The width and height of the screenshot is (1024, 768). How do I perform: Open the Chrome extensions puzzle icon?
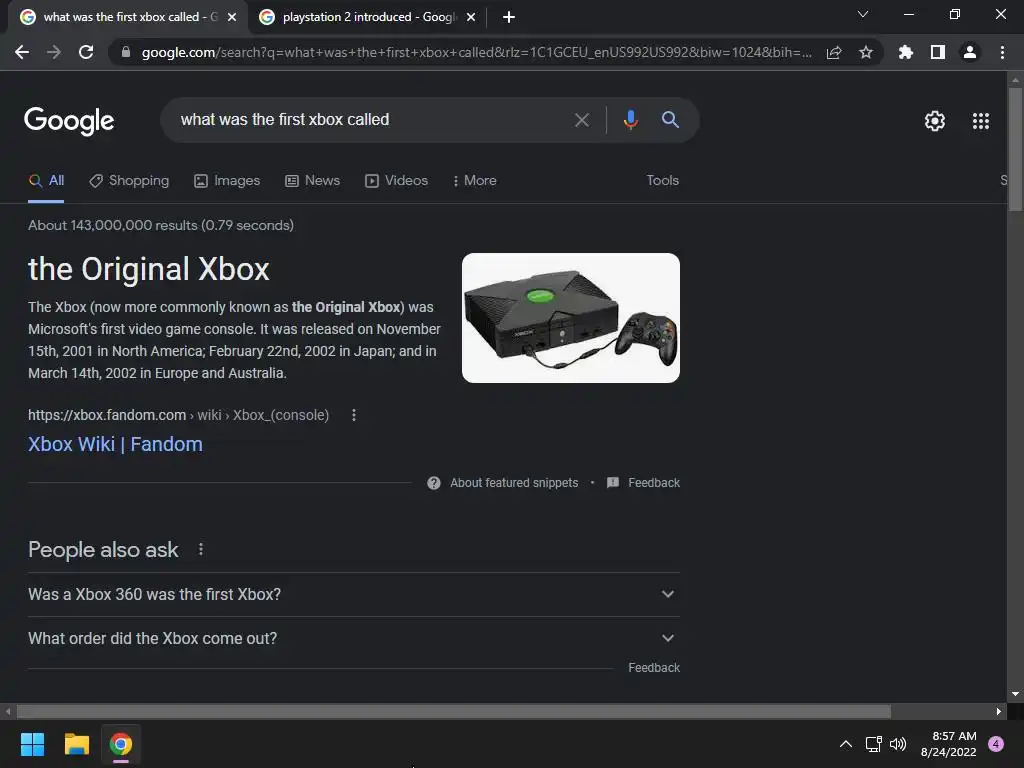905,52
